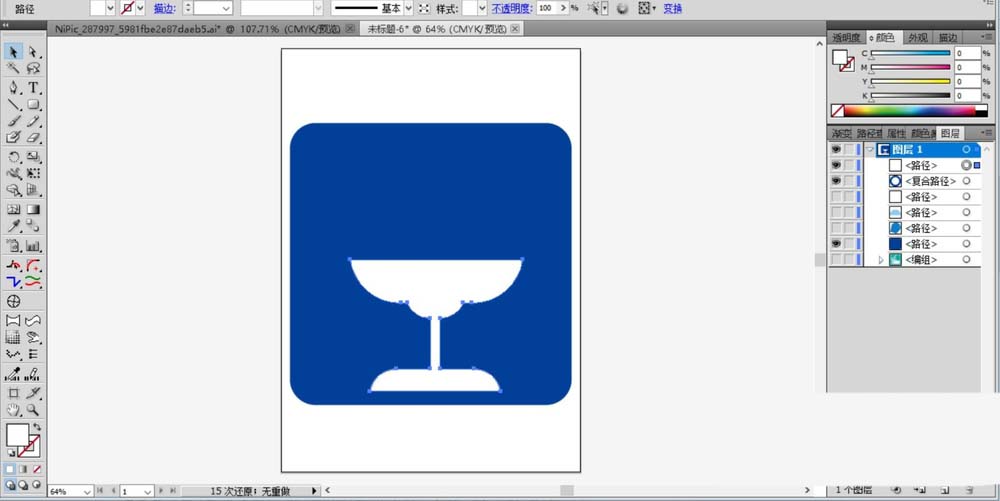
Task: Click the 描边 link in control bar
Action: pos(164,8)
